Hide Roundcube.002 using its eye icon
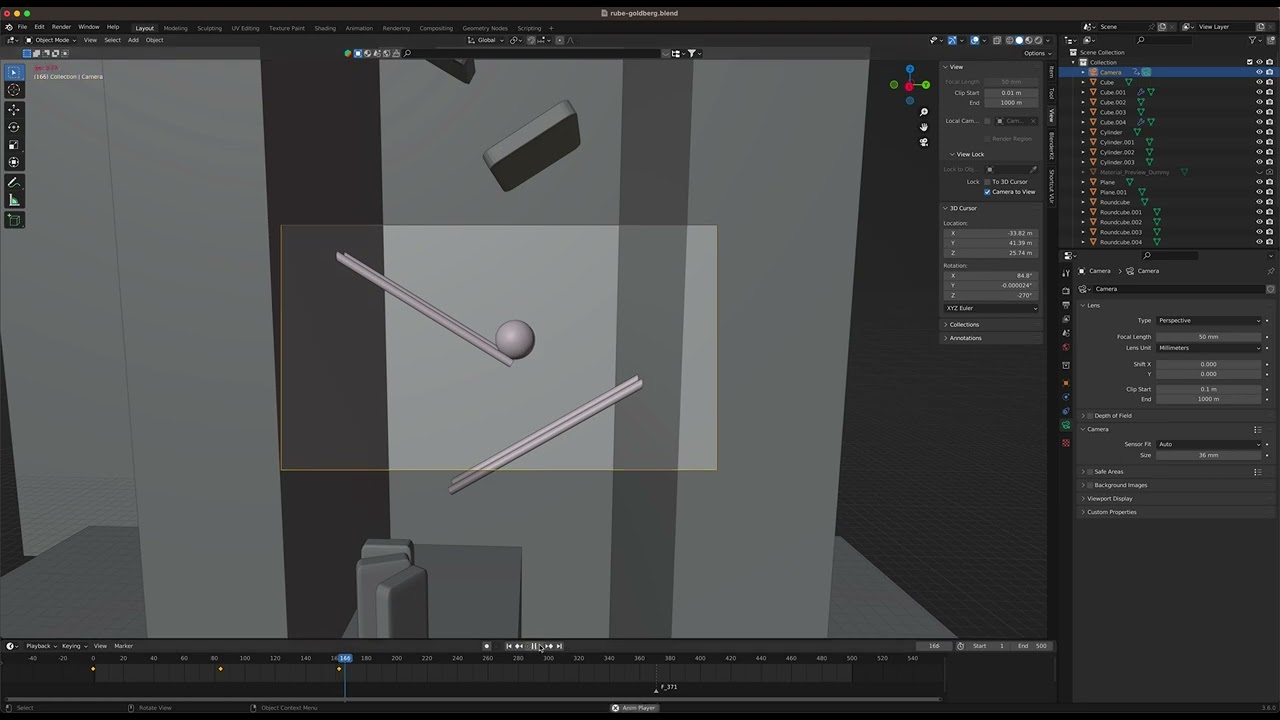This screenshot has width=1280, height=720. coord(1259,222)
